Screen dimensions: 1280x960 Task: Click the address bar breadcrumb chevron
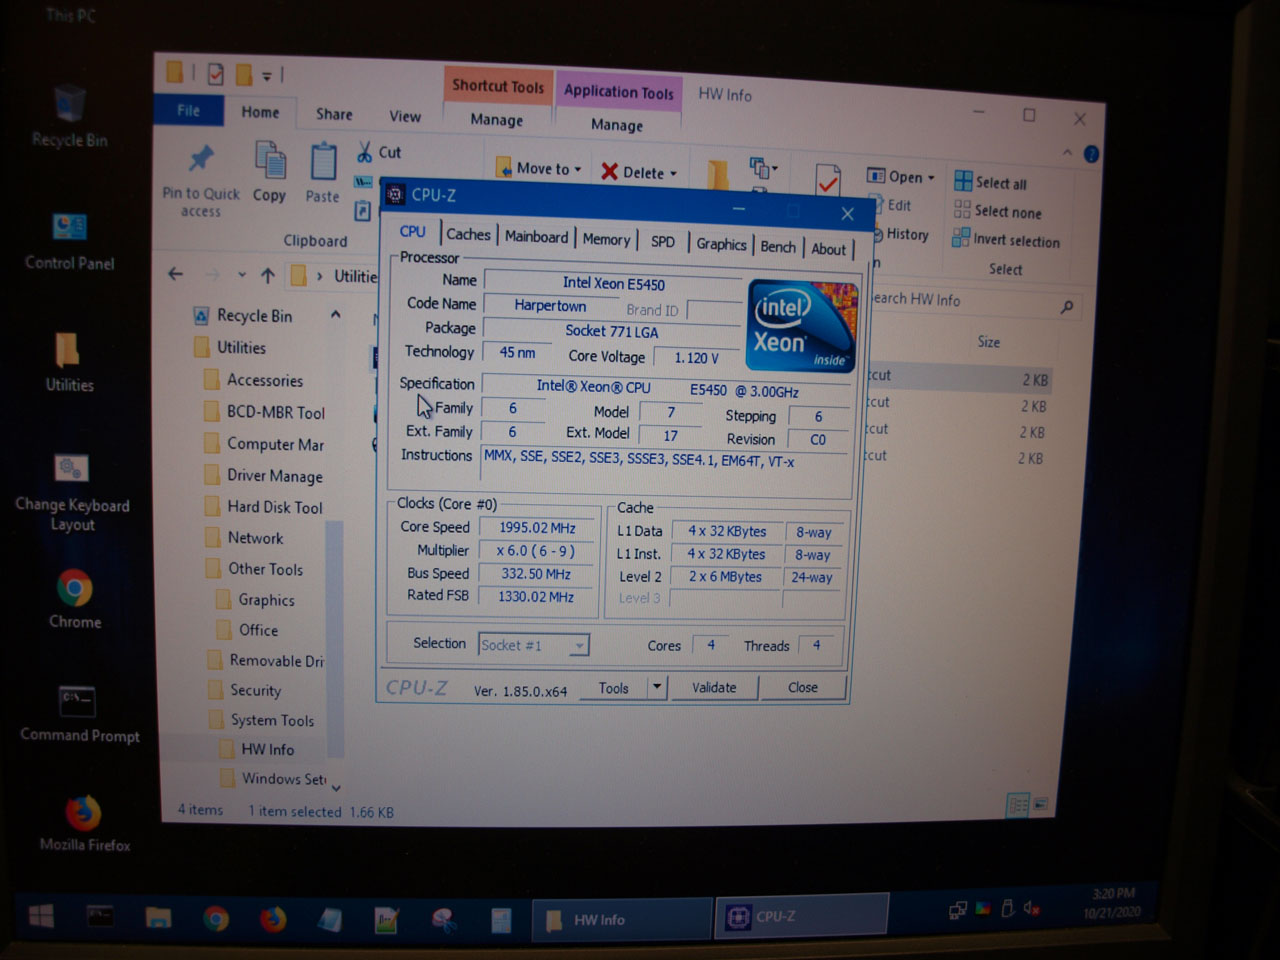pyautogui.click(x=320, y=275)
